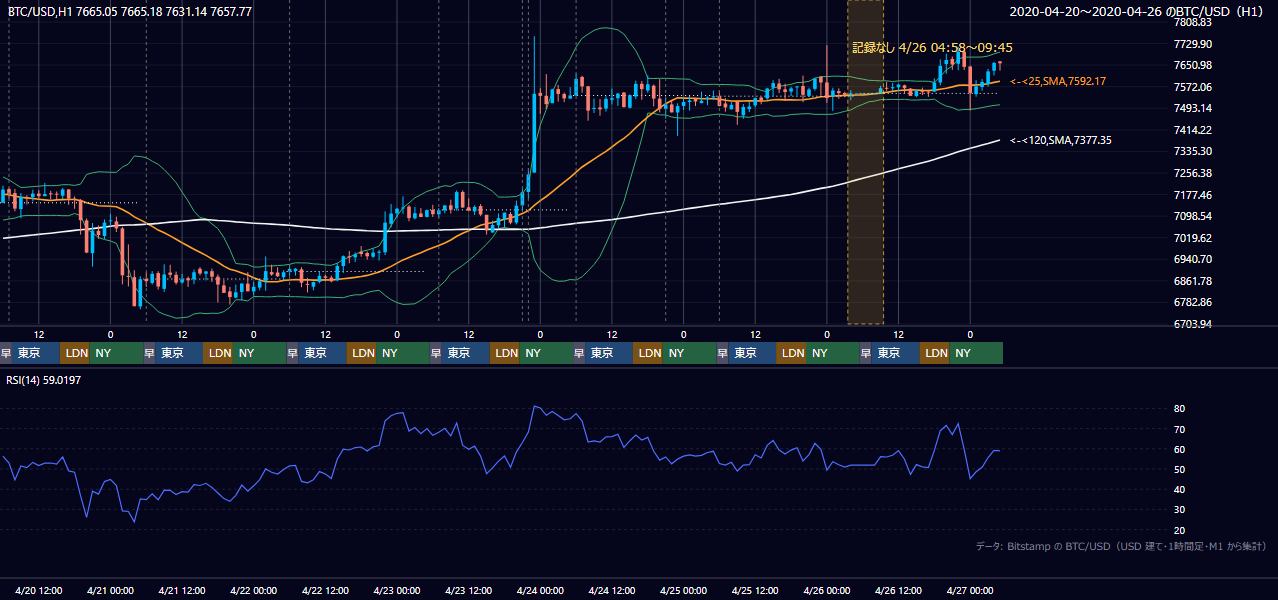Click the 4/24 00:00 time axis label
This screenshot has height=600, width=1278.
click(540, 591)
